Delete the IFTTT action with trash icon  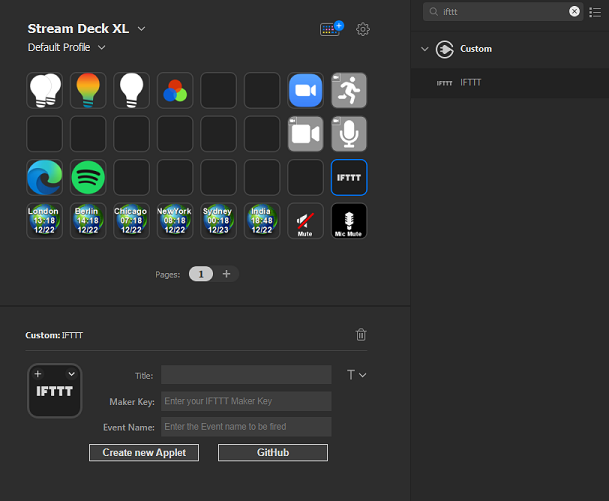pos(361,334)
